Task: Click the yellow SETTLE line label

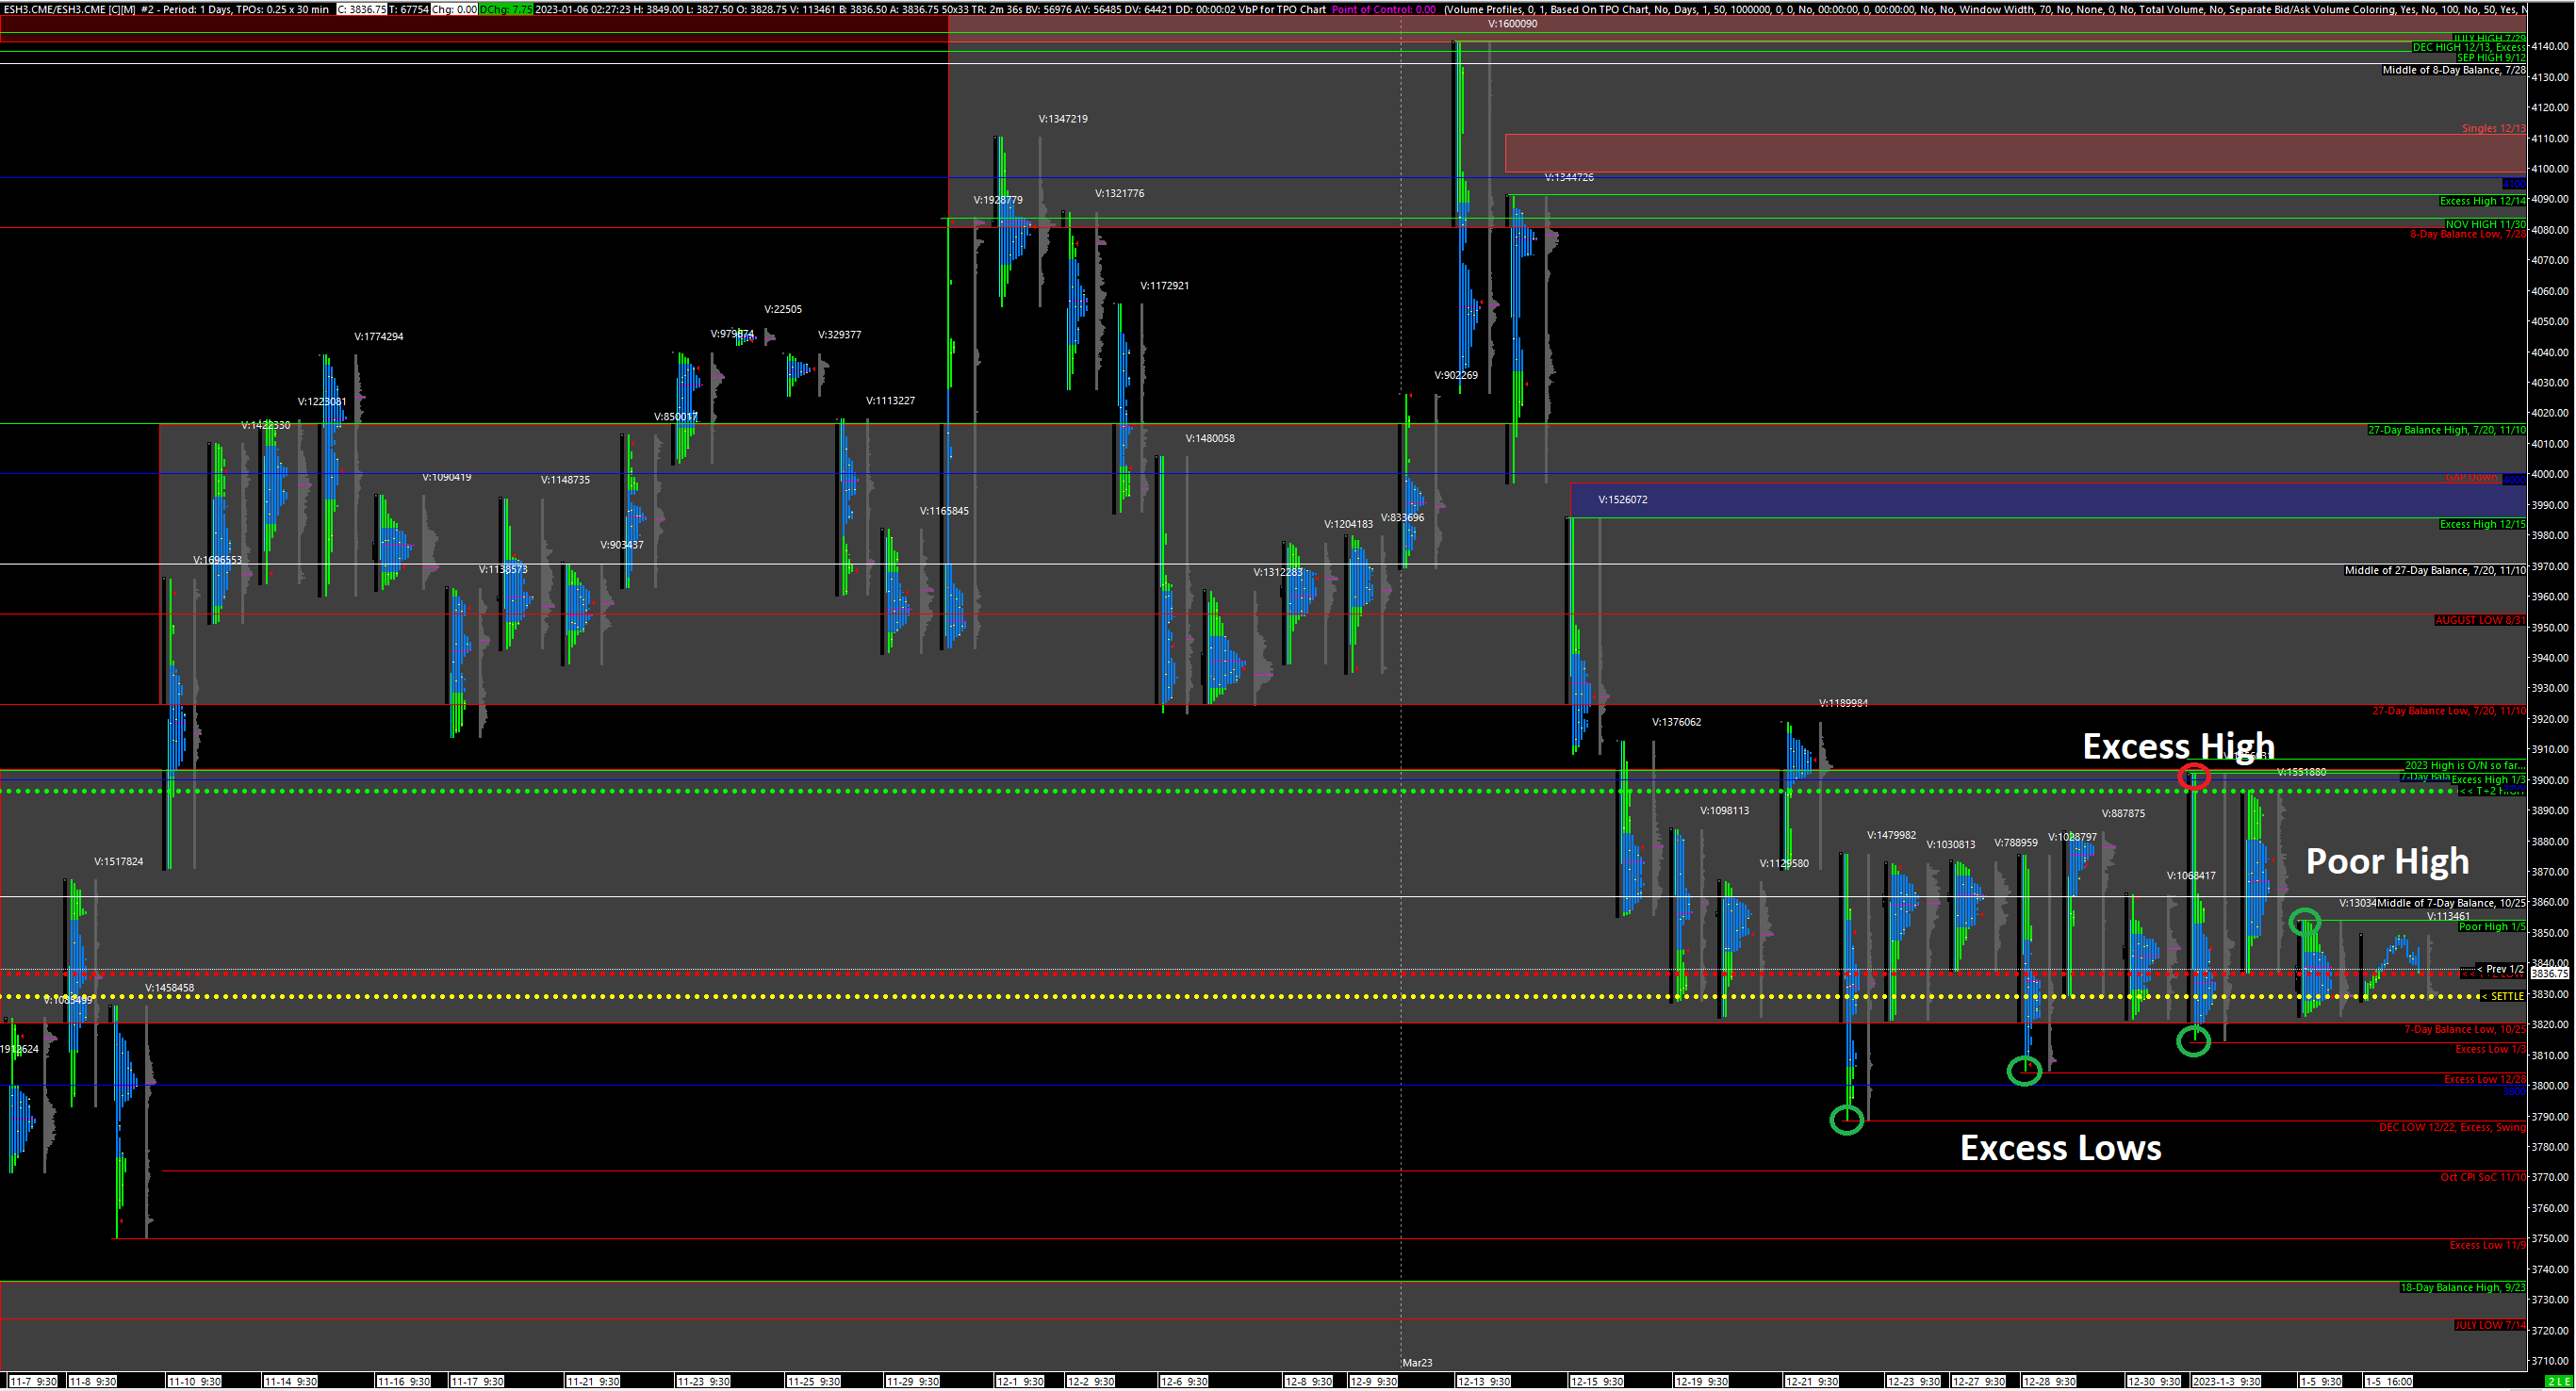Action: (2505, 996)
